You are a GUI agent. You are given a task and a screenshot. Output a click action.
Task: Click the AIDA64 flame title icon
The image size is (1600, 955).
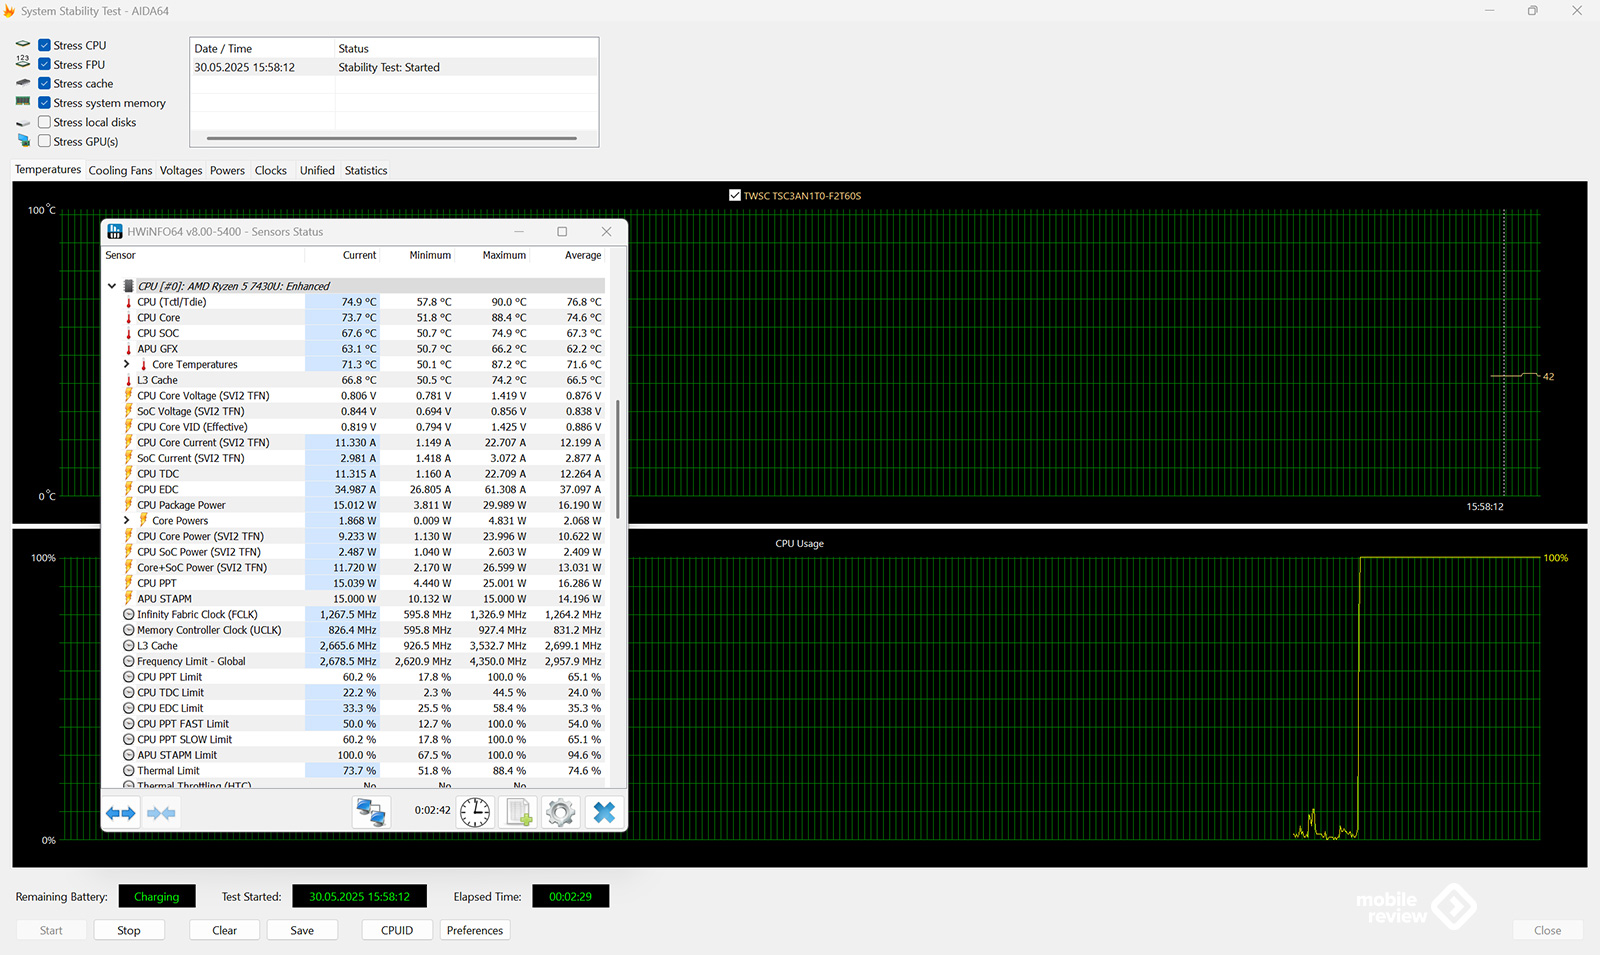[x=9, y=11]
